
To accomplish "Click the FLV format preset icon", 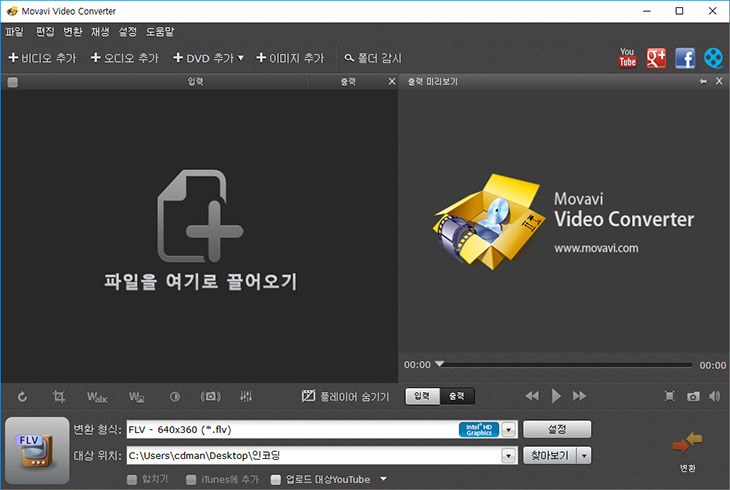I will [x=37, y=450].
